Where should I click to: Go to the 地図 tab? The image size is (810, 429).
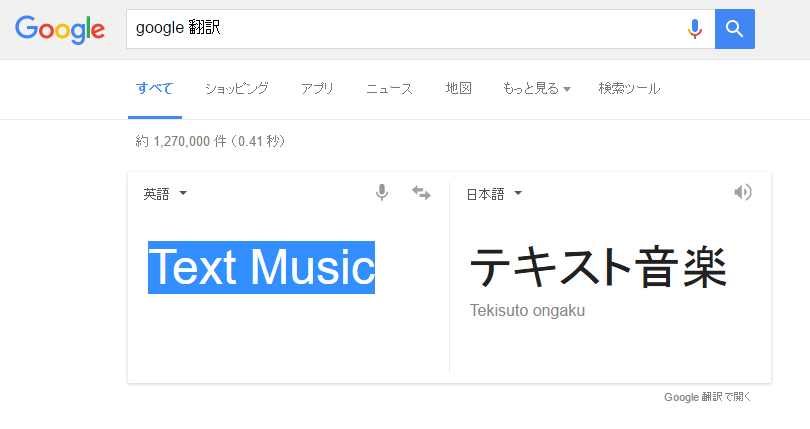[x=458, y=88]
